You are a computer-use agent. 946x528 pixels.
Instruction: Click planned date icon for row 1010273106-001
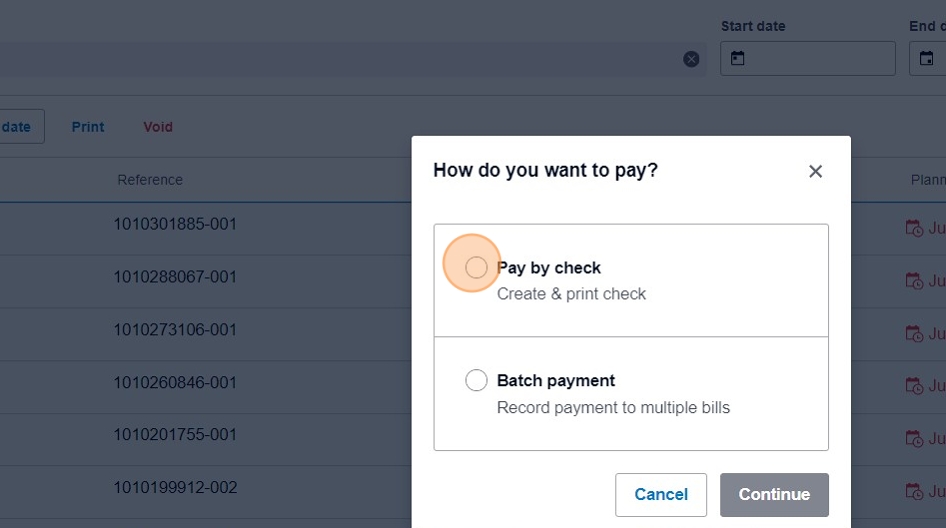(x=914, y=334)
